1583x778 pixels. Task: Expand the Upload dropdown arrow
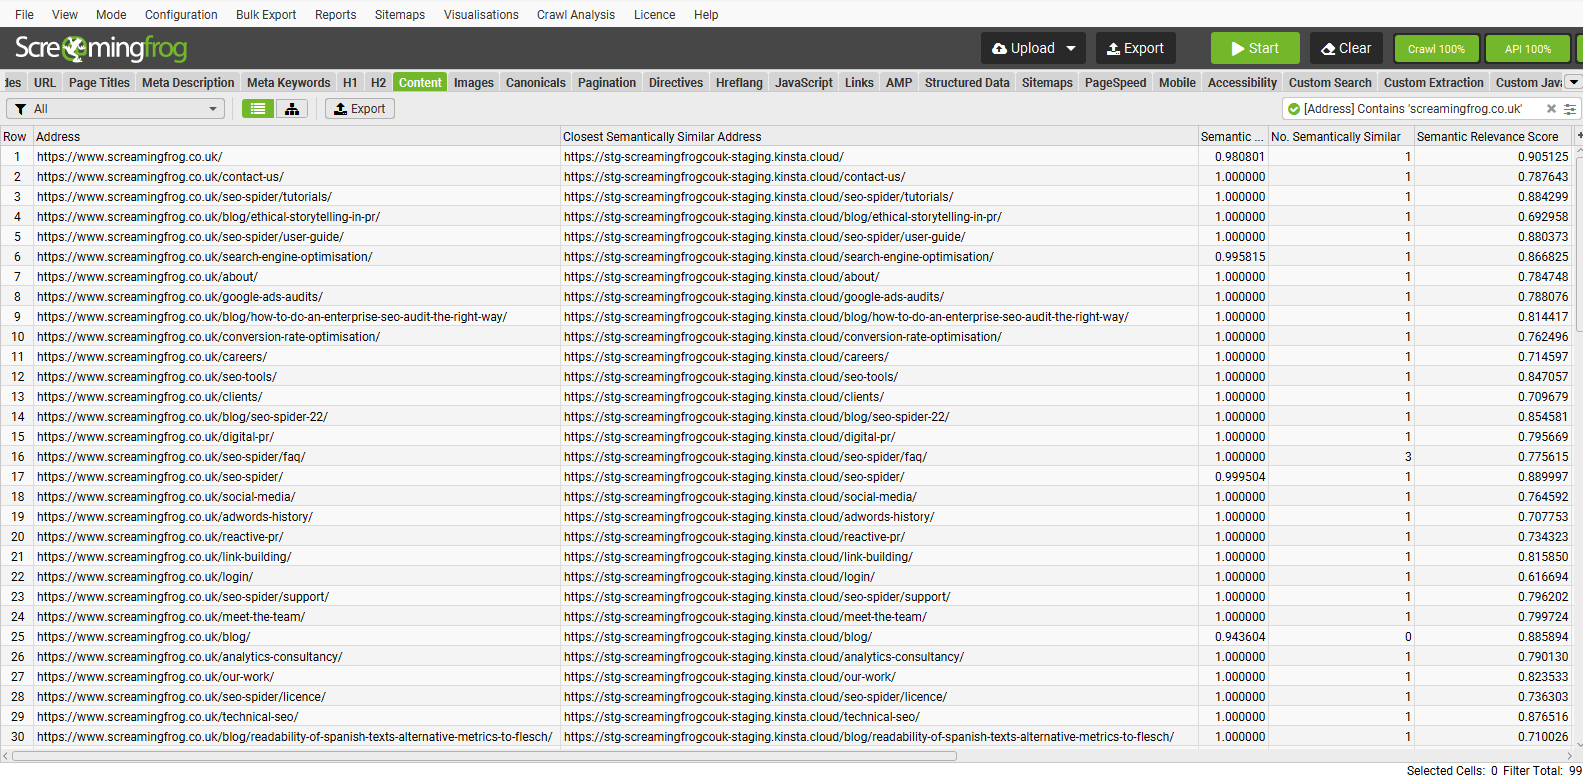pyautogui.click(x=1071, y=48)
